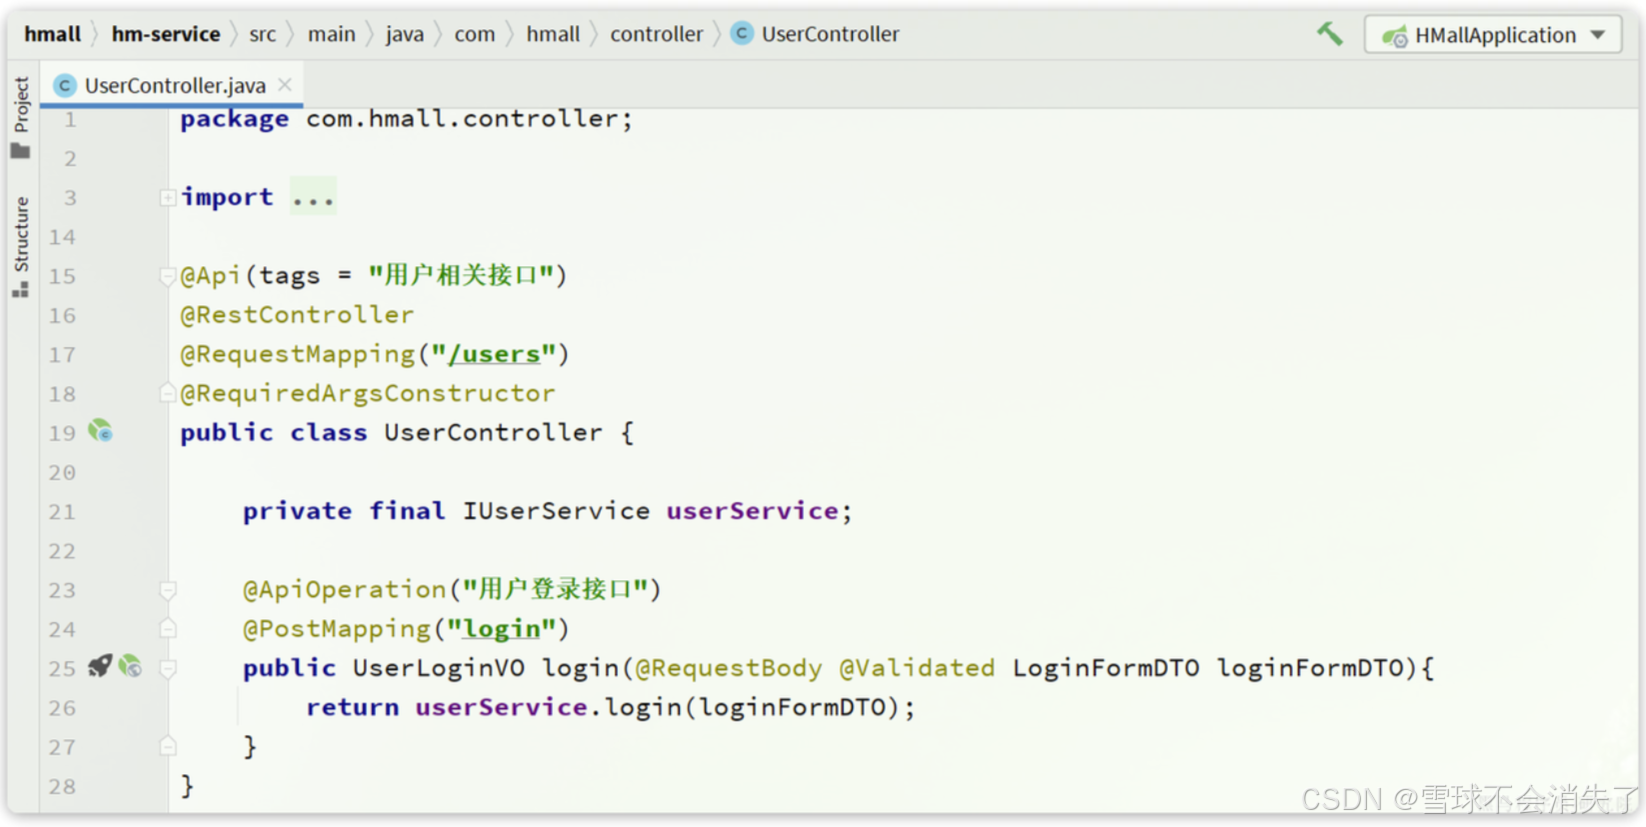Click the hm-service breadcrumb
The width and height of the screenshot is (1646, 827).
(166, 34)
